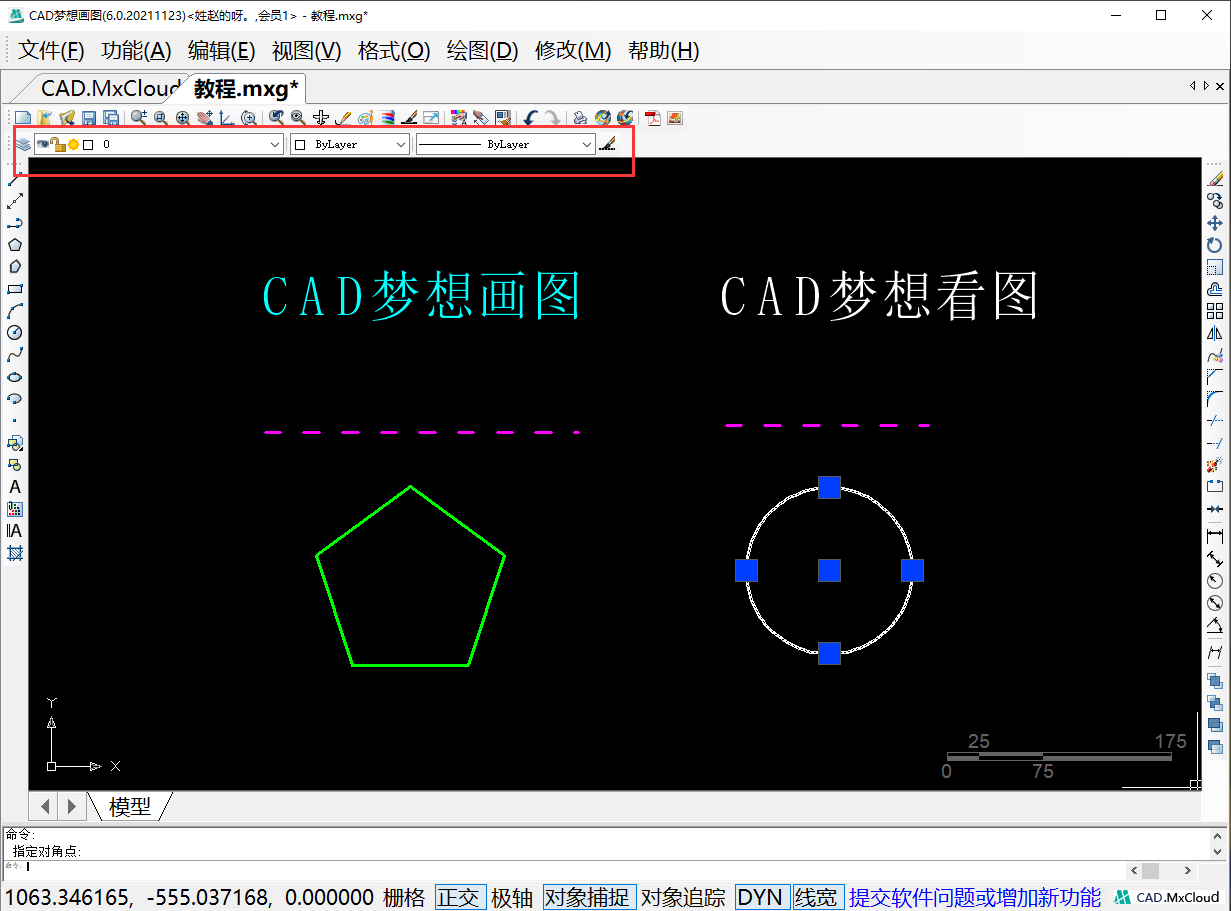The image size is (1231, 911).
Task: Open the 视图(V) menu
Action: [307, 51]
